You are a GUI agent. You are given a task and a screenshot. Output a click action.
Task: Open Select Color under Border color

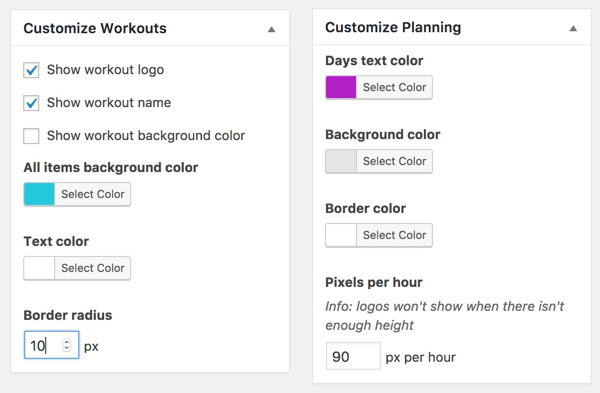click(394, 235)
